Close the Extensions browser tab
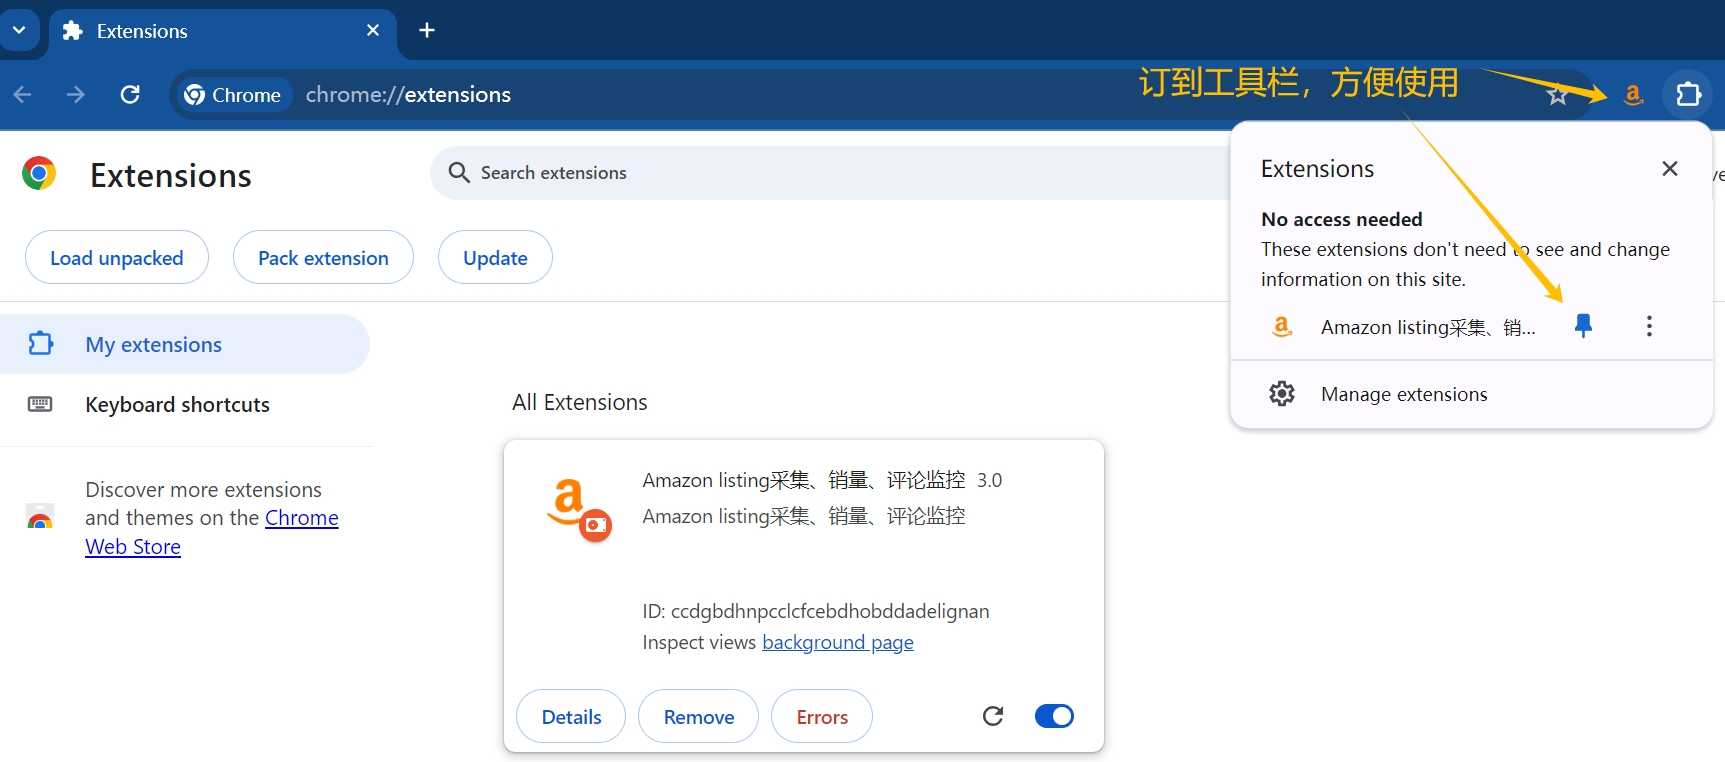 (373, 30)
